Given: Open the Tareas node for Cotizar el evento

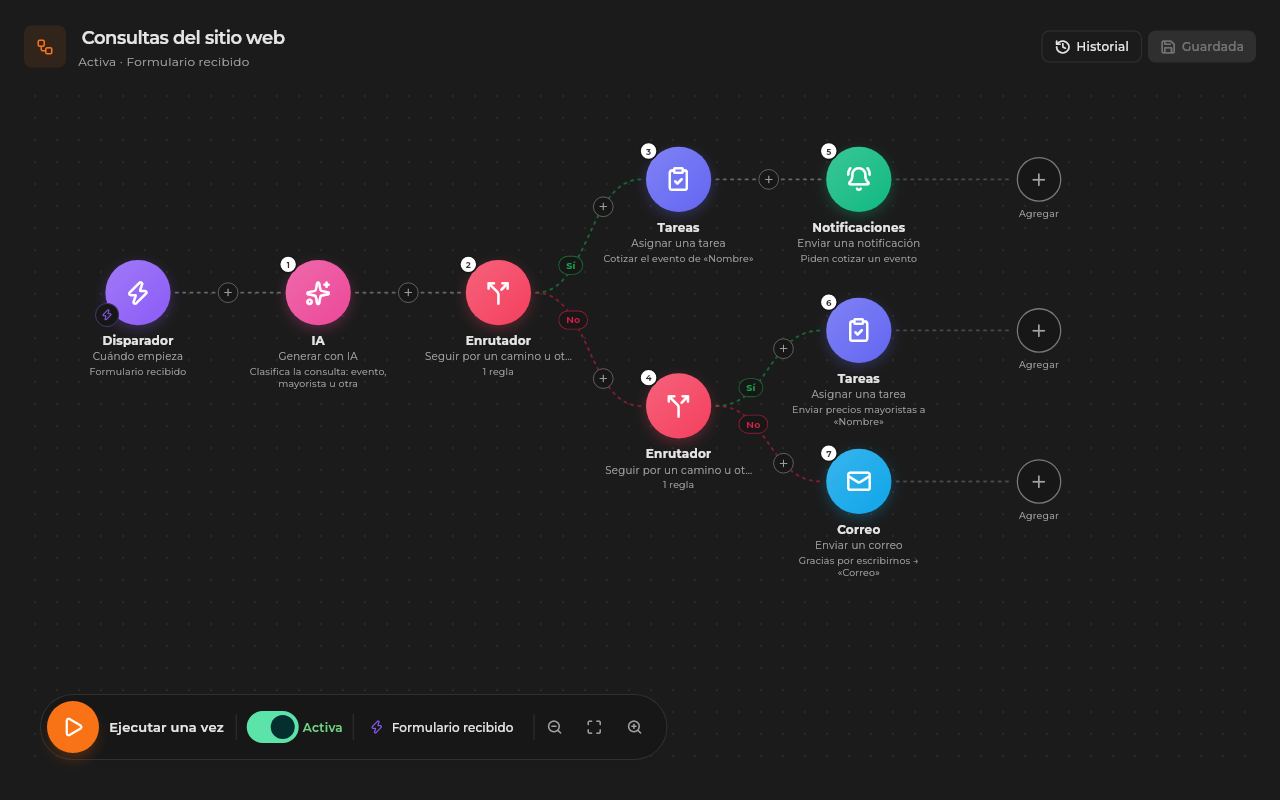Looking at the screenshot, I should pyautogui.click(x=678, y=180).
